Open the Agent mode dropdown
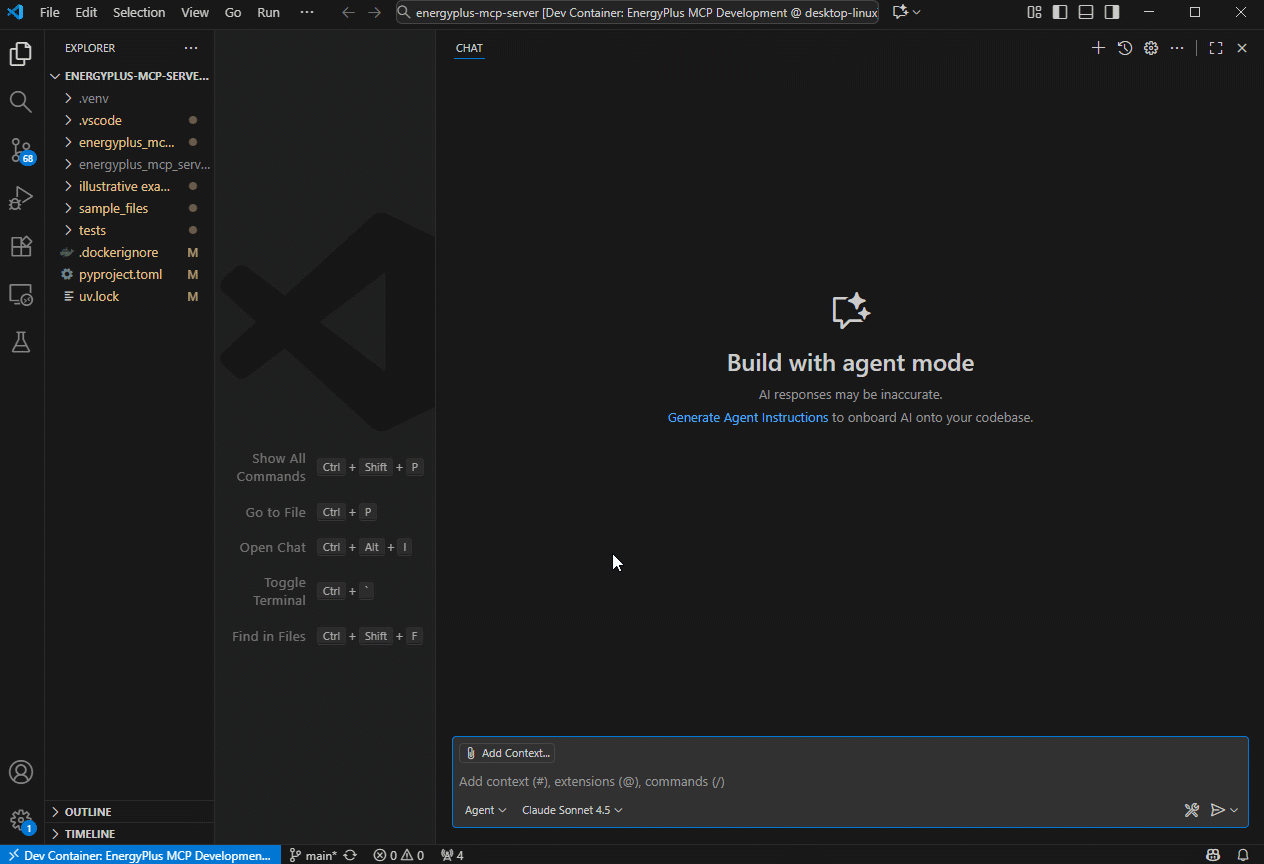Viewport: 1264px width, 864px height. coord(485,810)
